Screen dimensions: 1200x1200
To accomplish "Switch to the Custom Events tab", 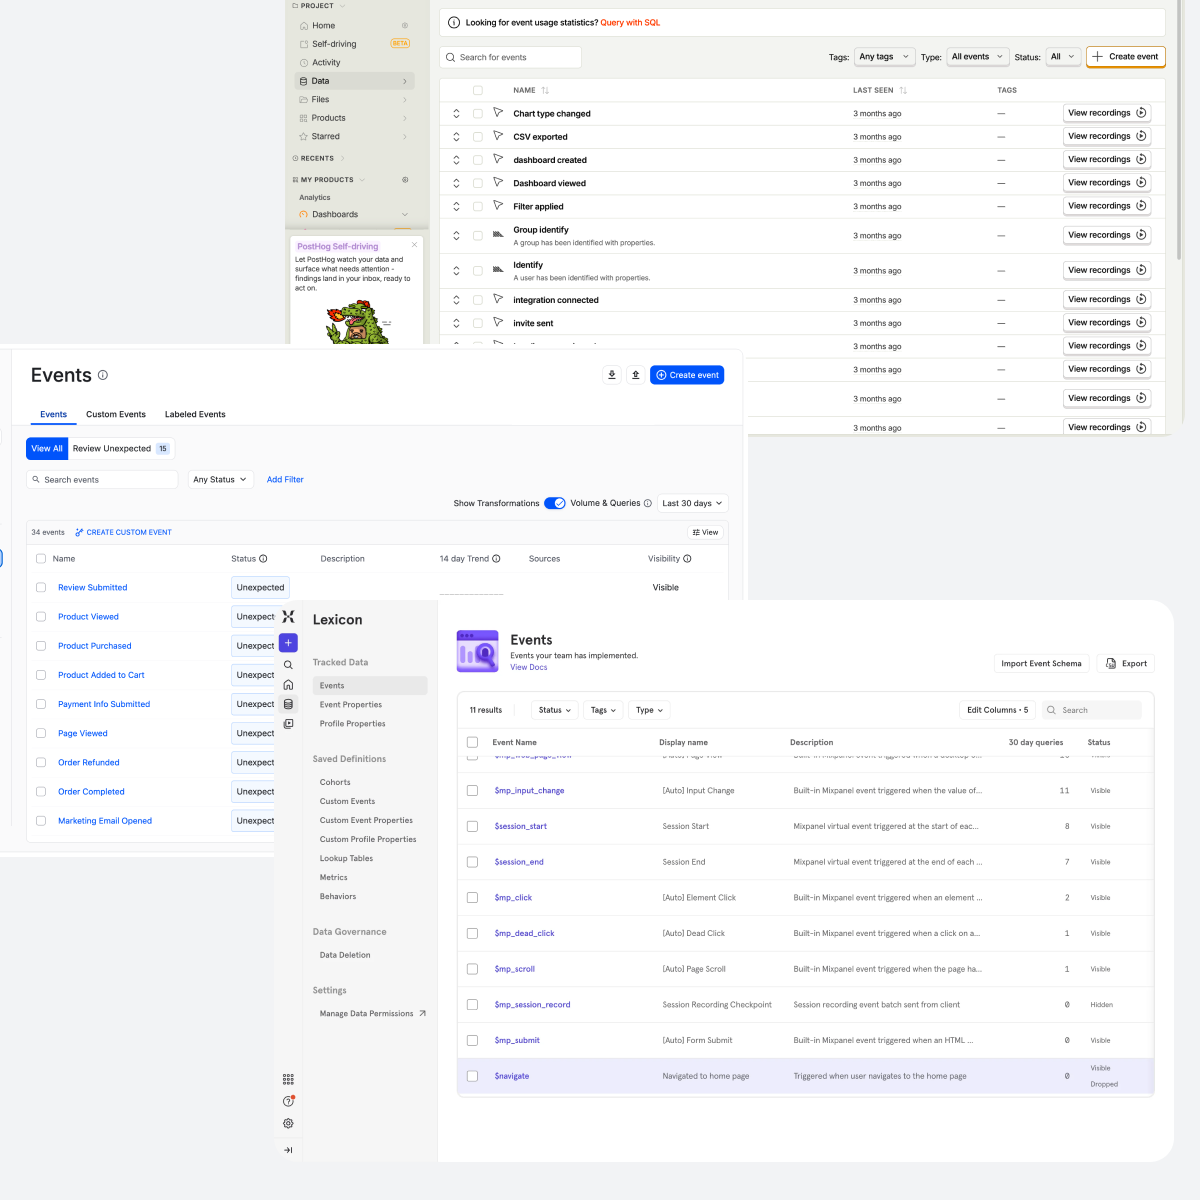I will coord(116,414).
